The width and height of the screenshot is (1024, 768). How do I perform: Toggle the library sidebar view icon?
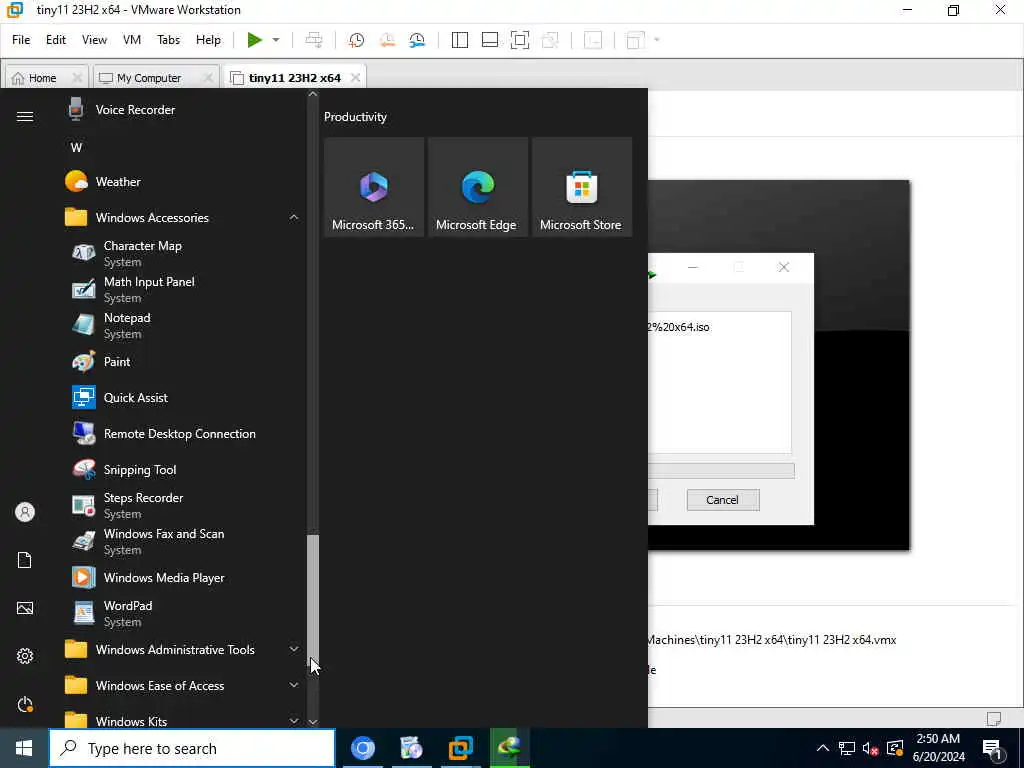click(x=460, y=40)
